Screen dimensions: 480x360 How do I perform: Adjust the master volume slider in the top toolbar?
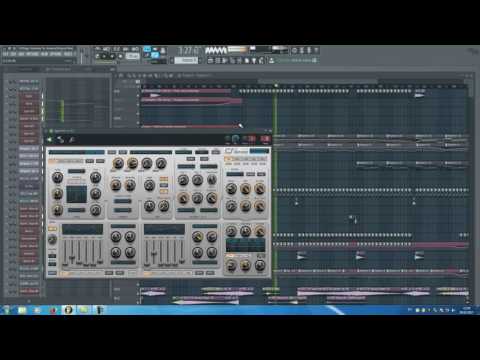coord(81,55)
